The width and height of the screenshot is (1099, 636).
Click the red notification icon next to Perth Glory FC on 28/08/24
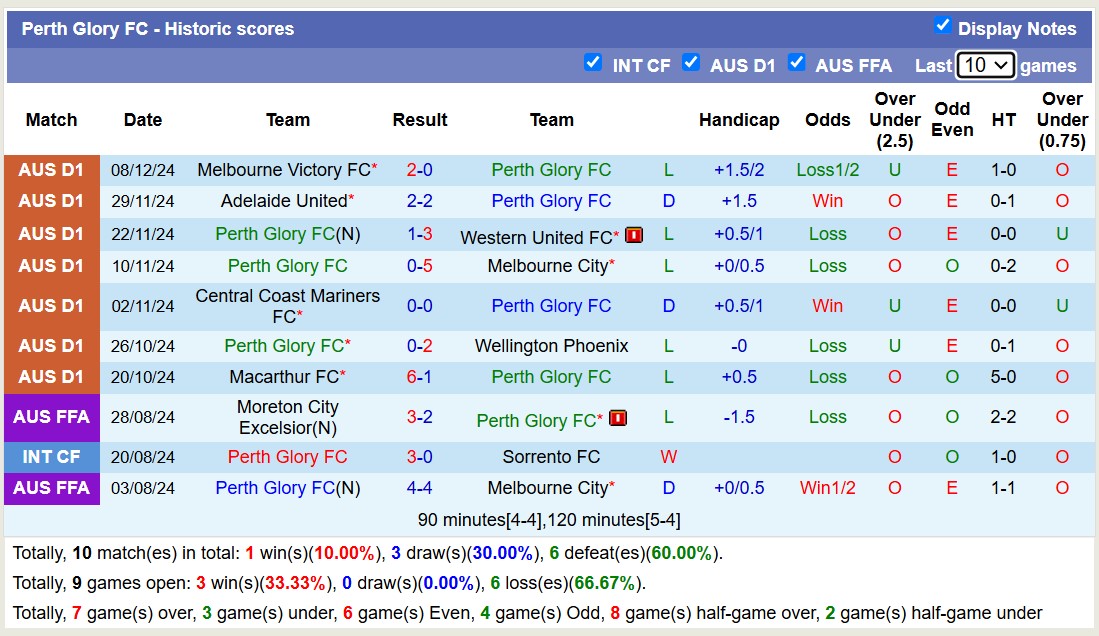point(618,418)
